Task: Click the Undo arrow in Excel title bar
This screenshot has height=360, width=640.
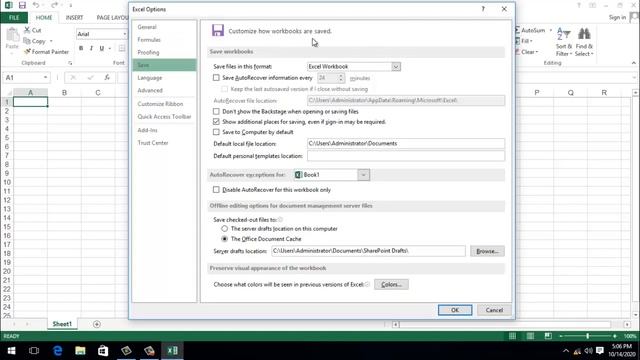Action: (x=36, y=5)
